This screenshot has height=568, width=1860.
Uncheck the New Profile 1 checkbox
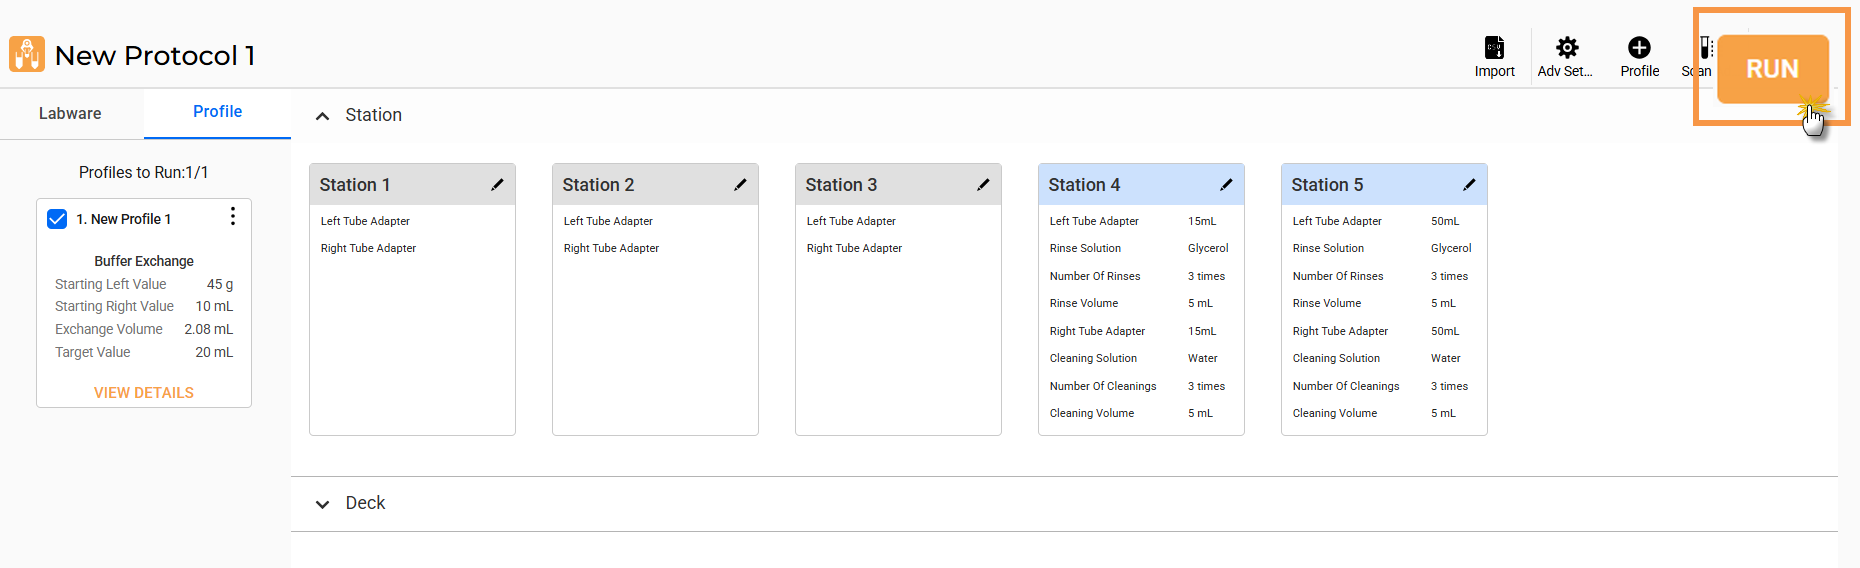click(x=57, y=219)
